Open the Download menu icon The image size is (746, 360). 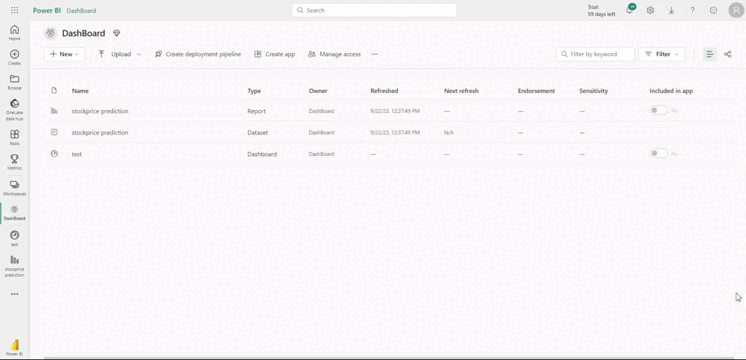pos(671,10)
